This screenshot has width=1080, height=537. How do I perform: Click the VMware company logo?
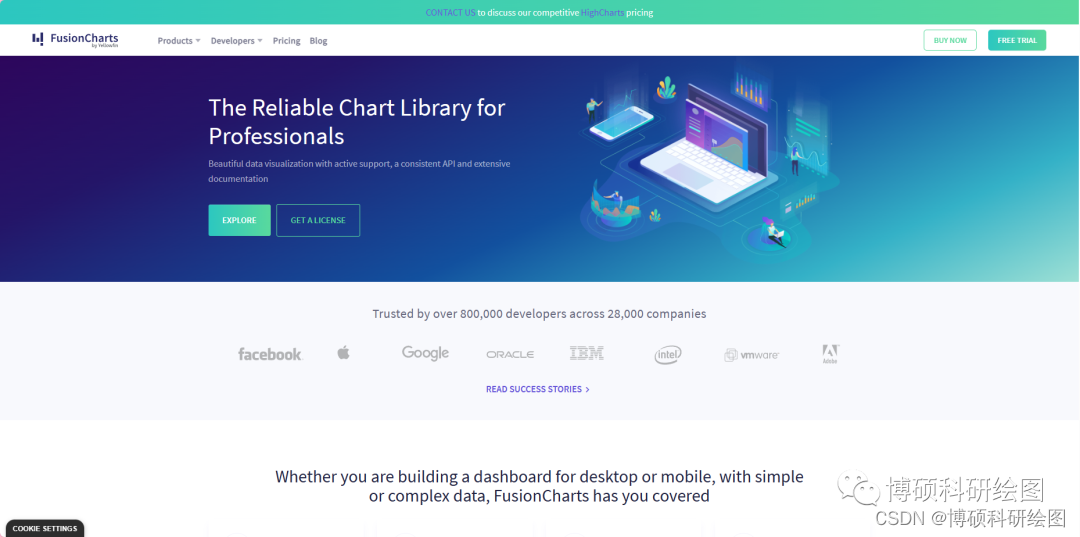click(751, 355)
